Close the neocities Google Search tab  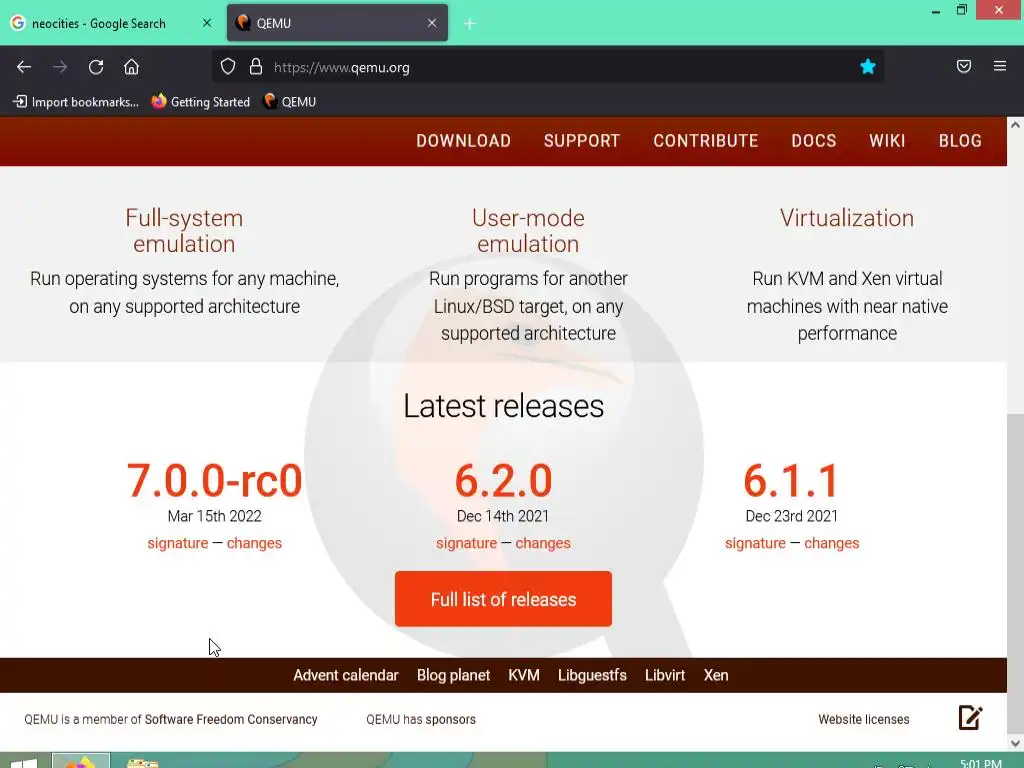pyautogui.click(x=206, y=23)
